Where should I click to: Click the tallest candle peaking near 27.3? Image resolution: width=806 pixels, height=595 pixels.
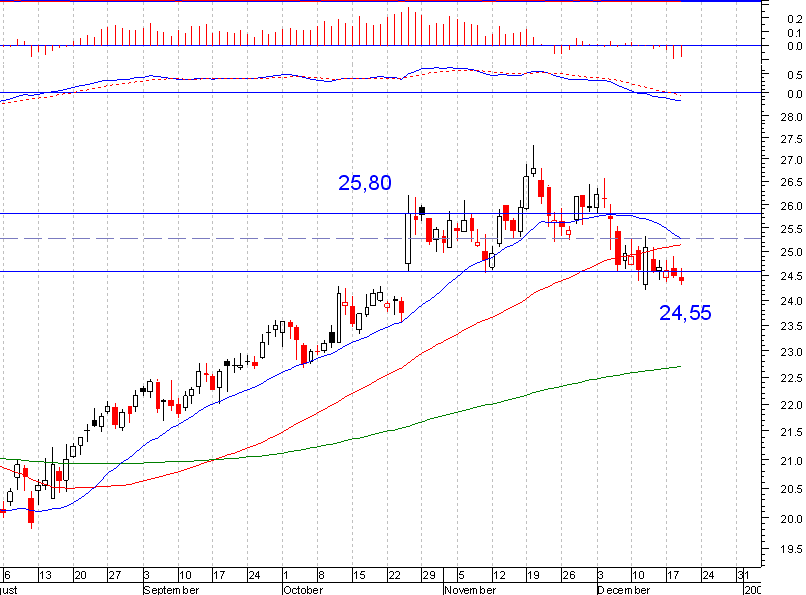click(534, 161)
